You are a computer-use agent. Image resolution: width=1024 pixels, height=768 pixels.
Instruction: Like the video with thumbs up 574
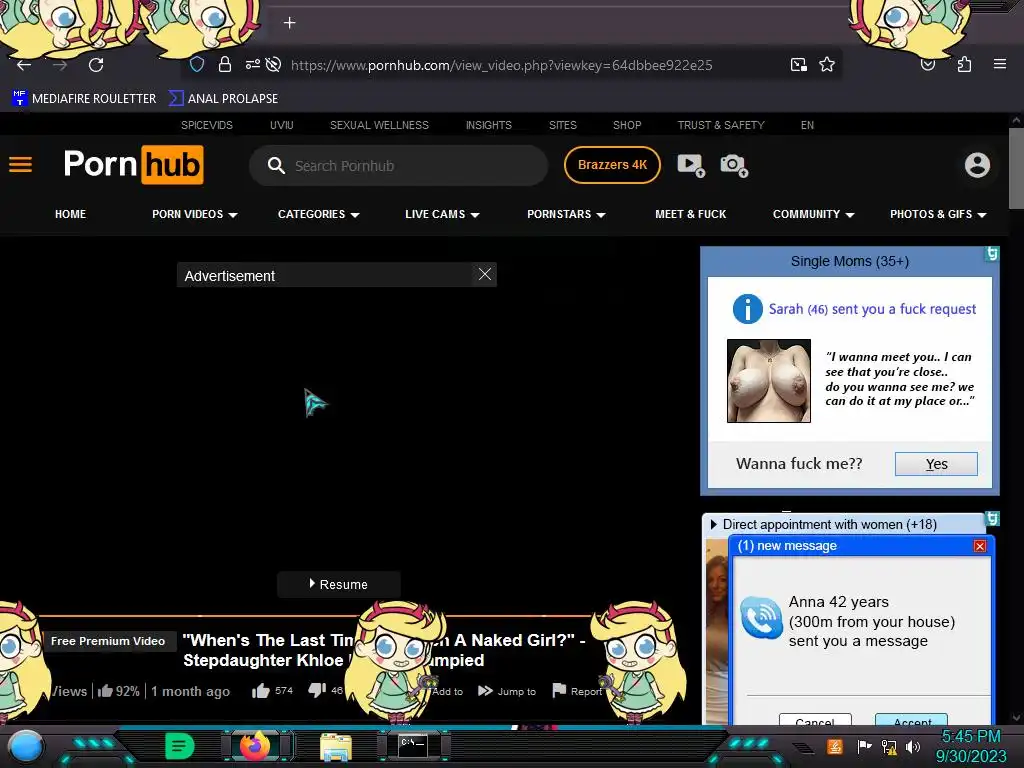tap(261, 691)
